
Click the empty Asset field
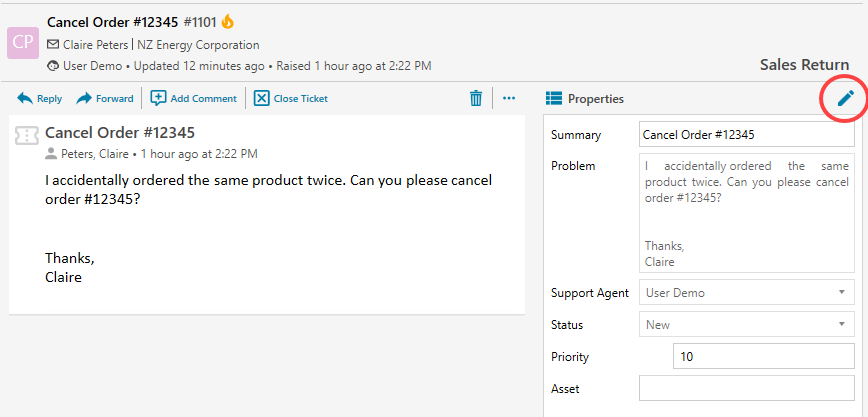[746, 389]
